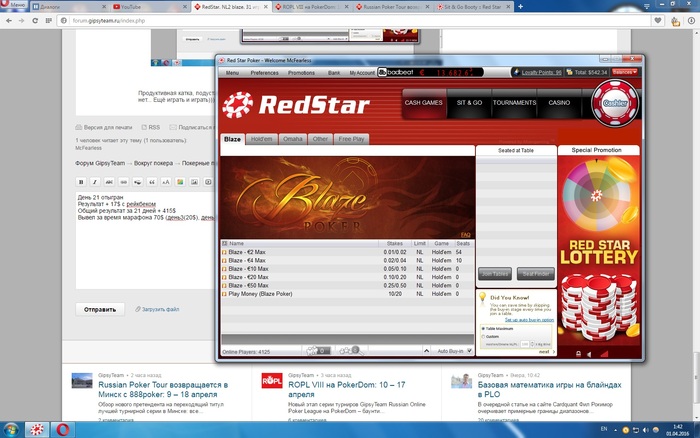
Task: Click the player search magnifier icon in lobby footer
Action: [350, 351]
